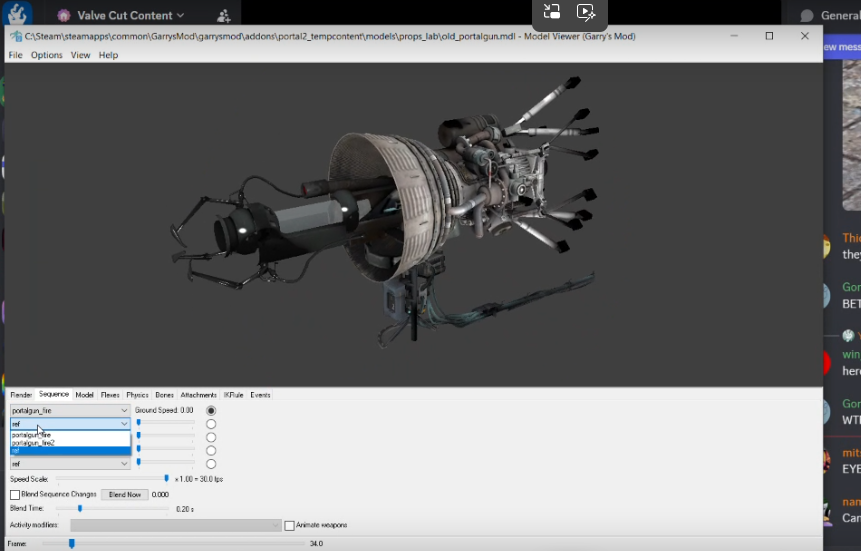Viewport: 861px width, 551px height.
Task: Switch to the IKRule tab
Action: (x=233, y=395)
